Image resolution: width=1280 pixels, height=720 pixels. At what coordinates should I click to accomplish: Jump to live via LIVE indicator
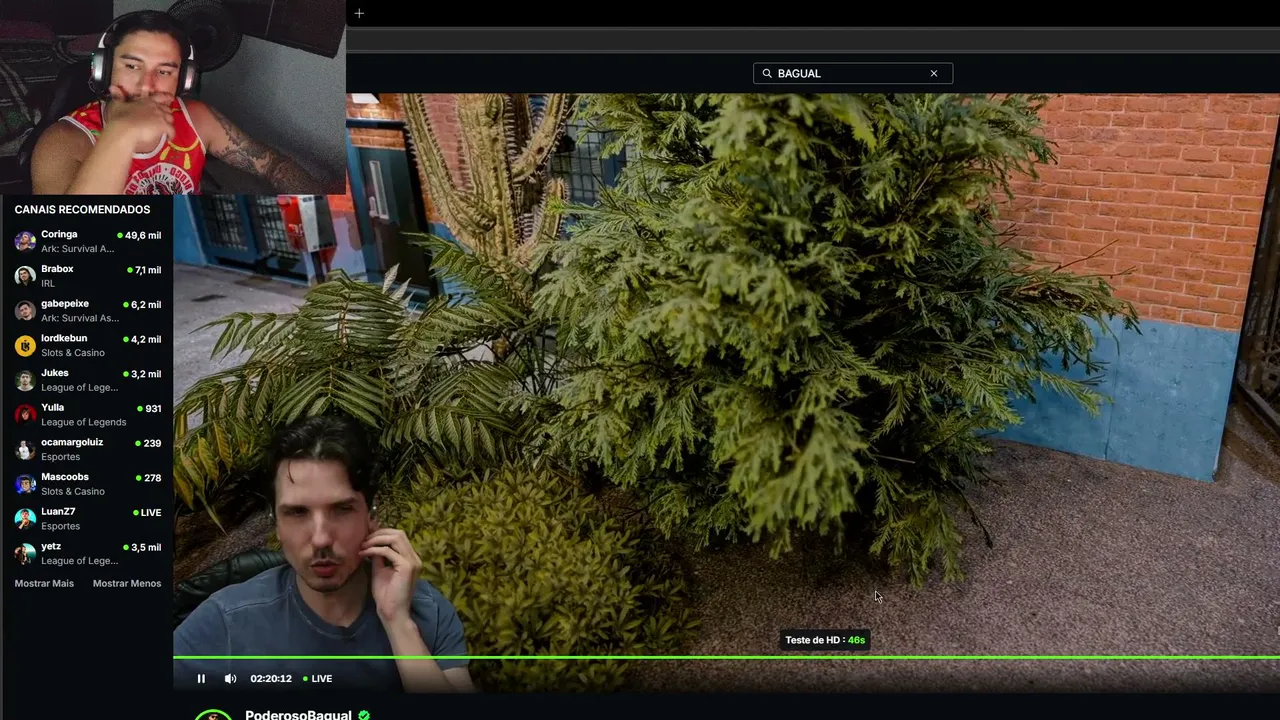(x=318, y=678)
